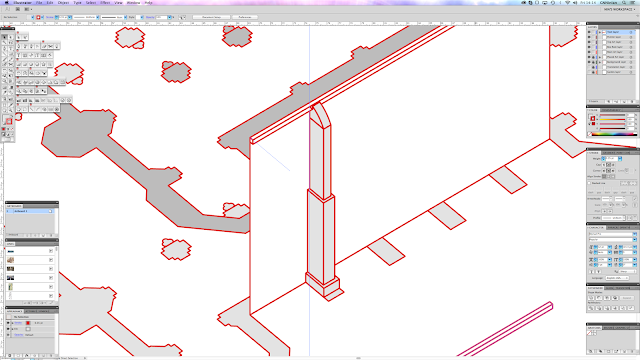
Task: Choose the Round Cap option in the Stroke panel
Action: [x=609, y=164]
